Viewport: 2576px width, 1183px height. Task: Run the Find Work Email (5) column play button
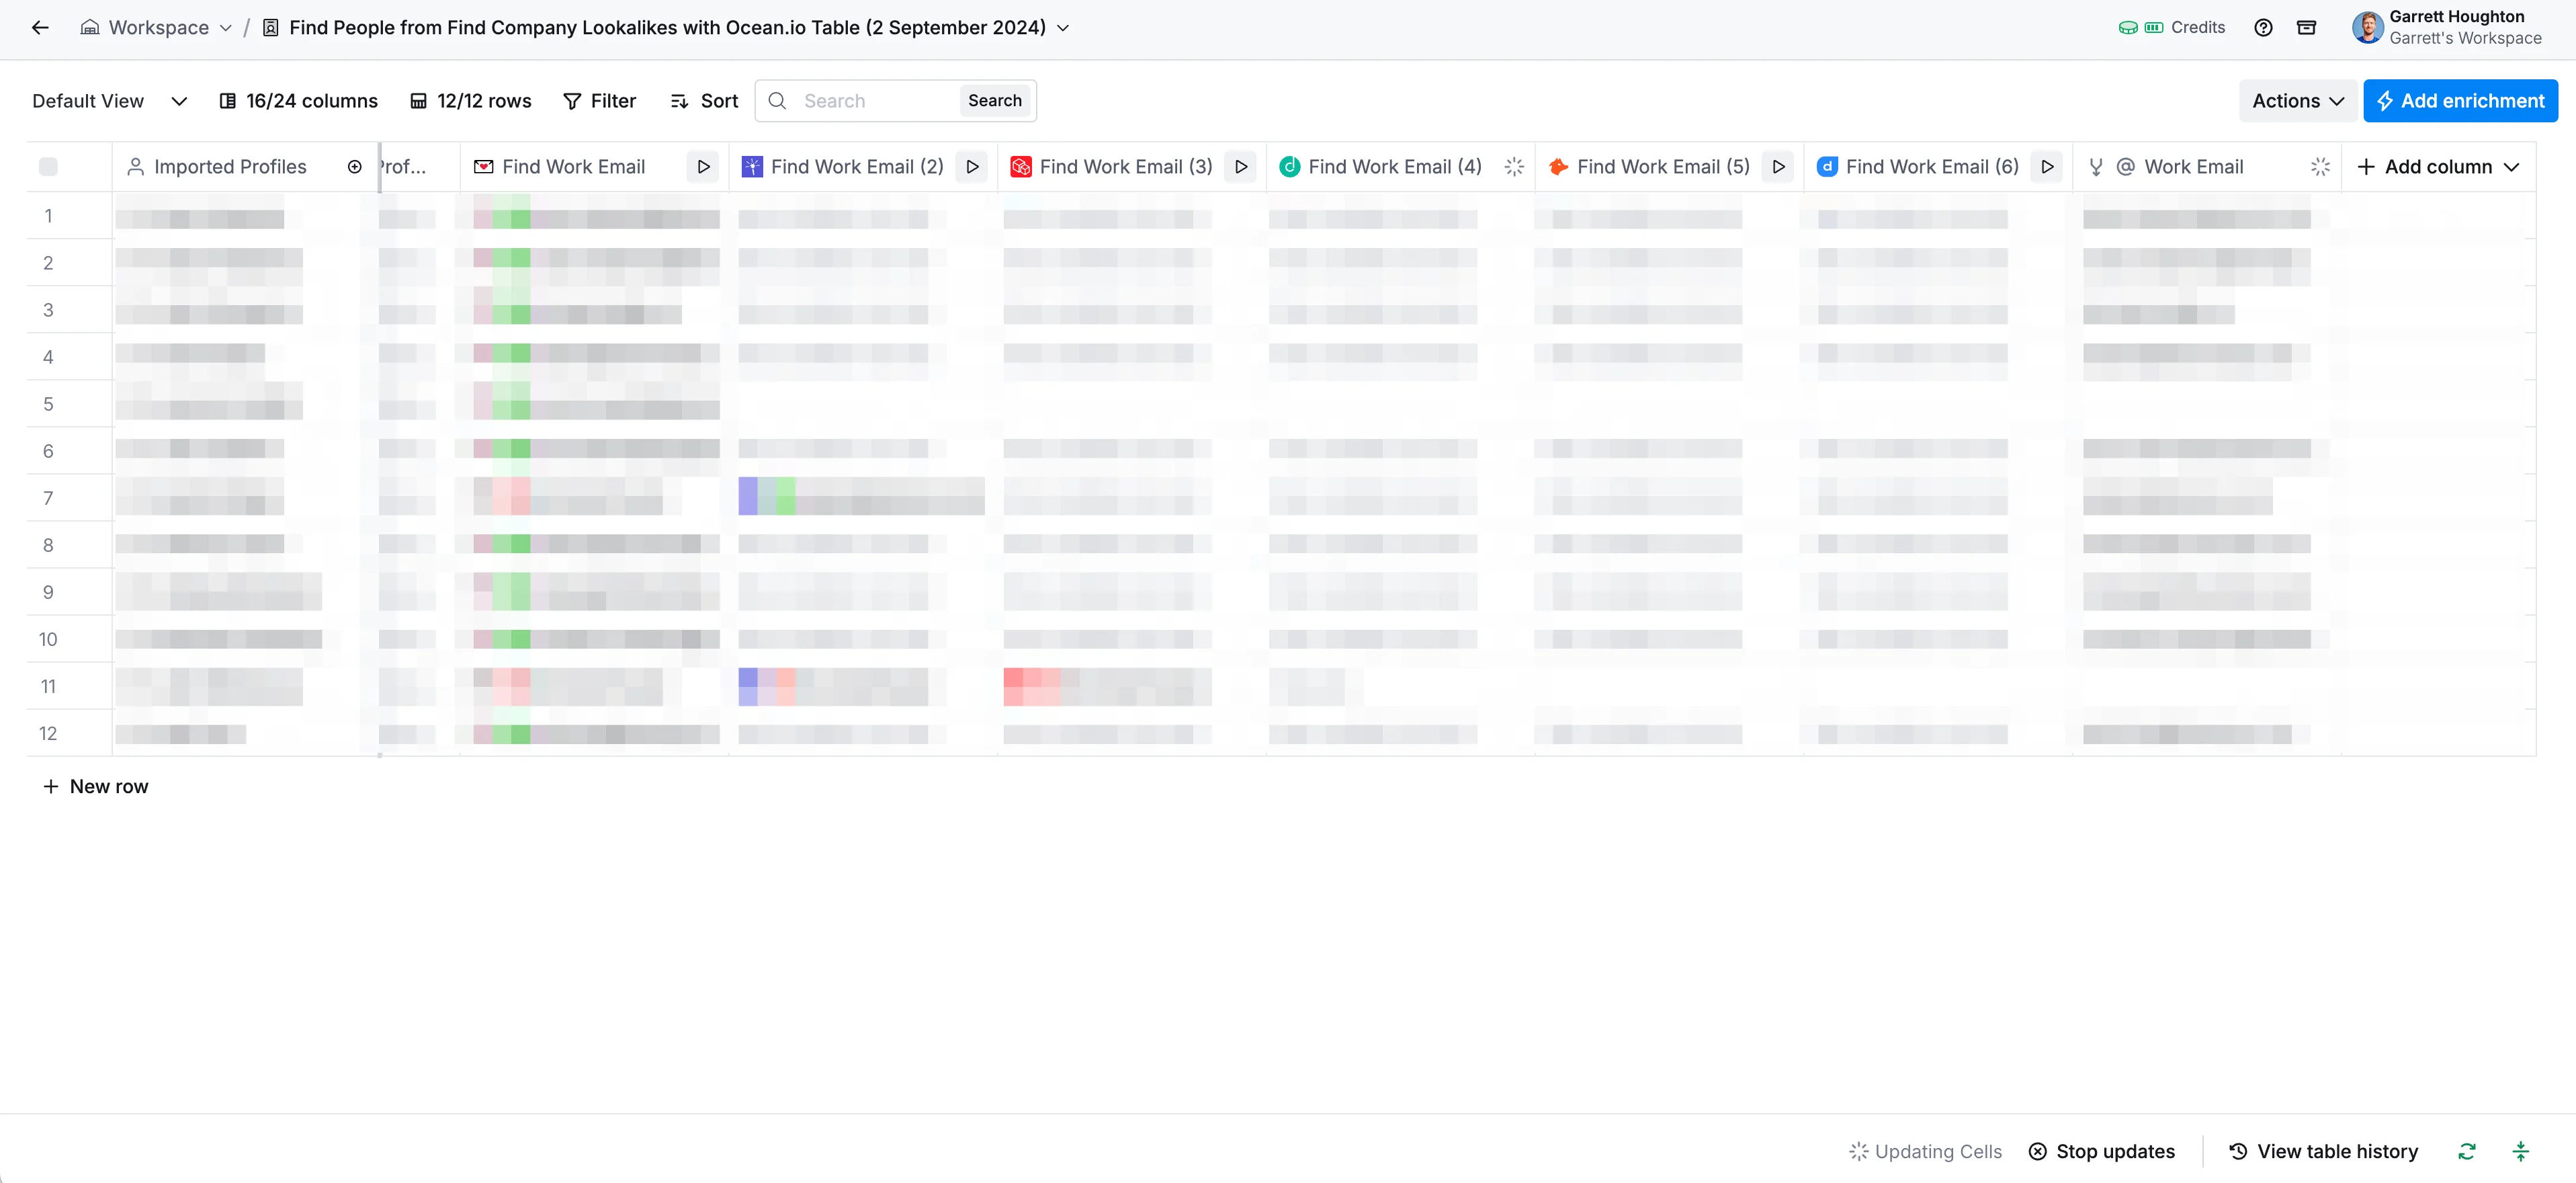click(1778, 167)
